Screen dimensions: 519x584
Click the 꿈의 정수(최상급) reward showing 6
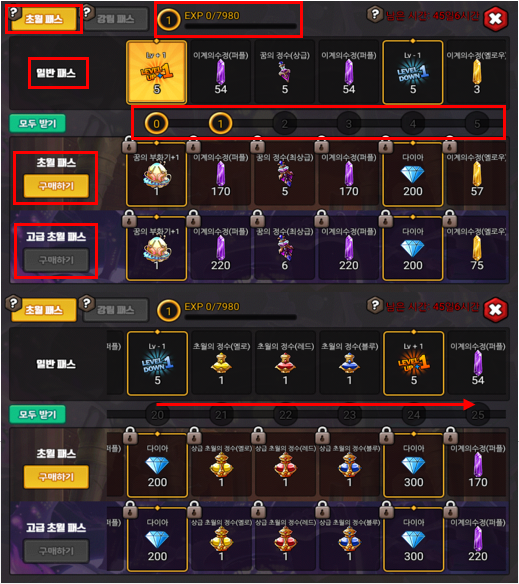coord(285,248)
